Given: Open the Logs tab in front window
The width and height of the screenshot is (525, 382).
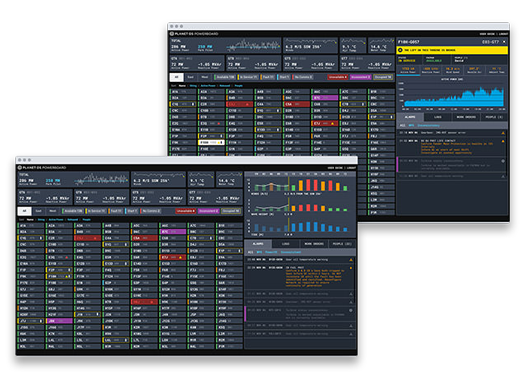Looking at the screenshot, I should pyautogui.click(x=286, y=244).
